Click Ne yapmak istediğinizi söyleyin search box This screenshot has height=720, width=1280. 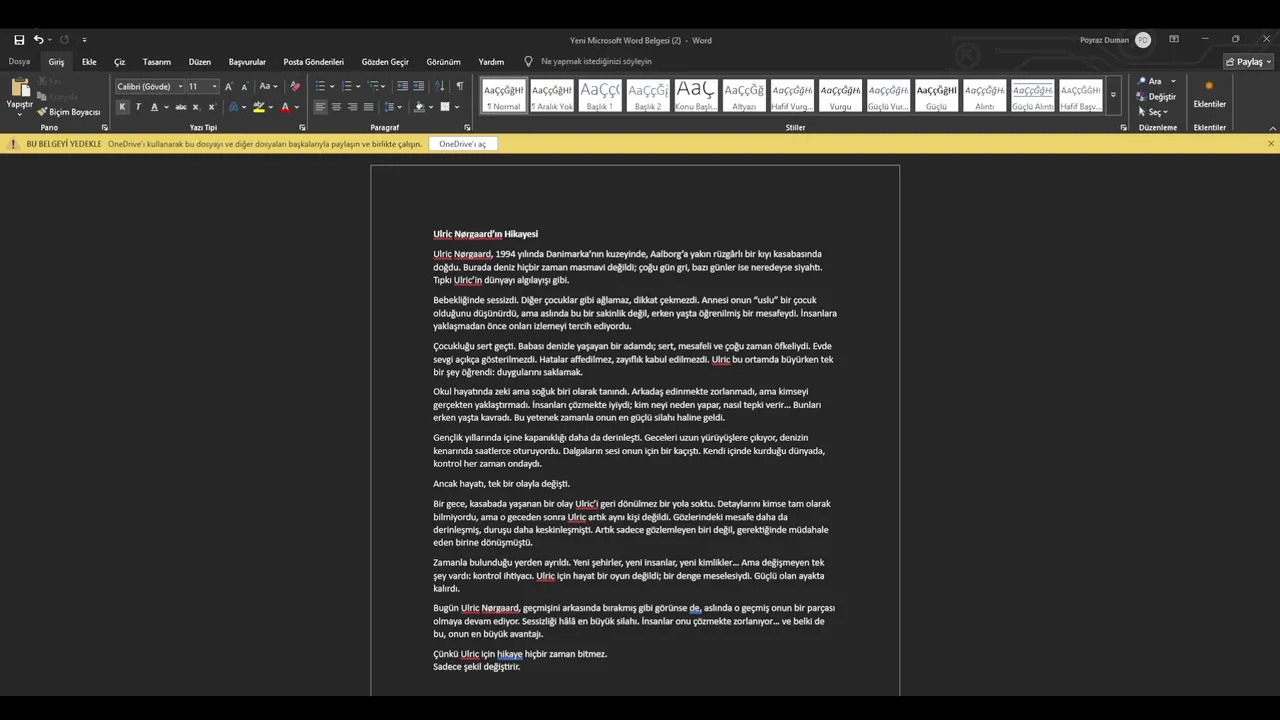pos(596,62)
